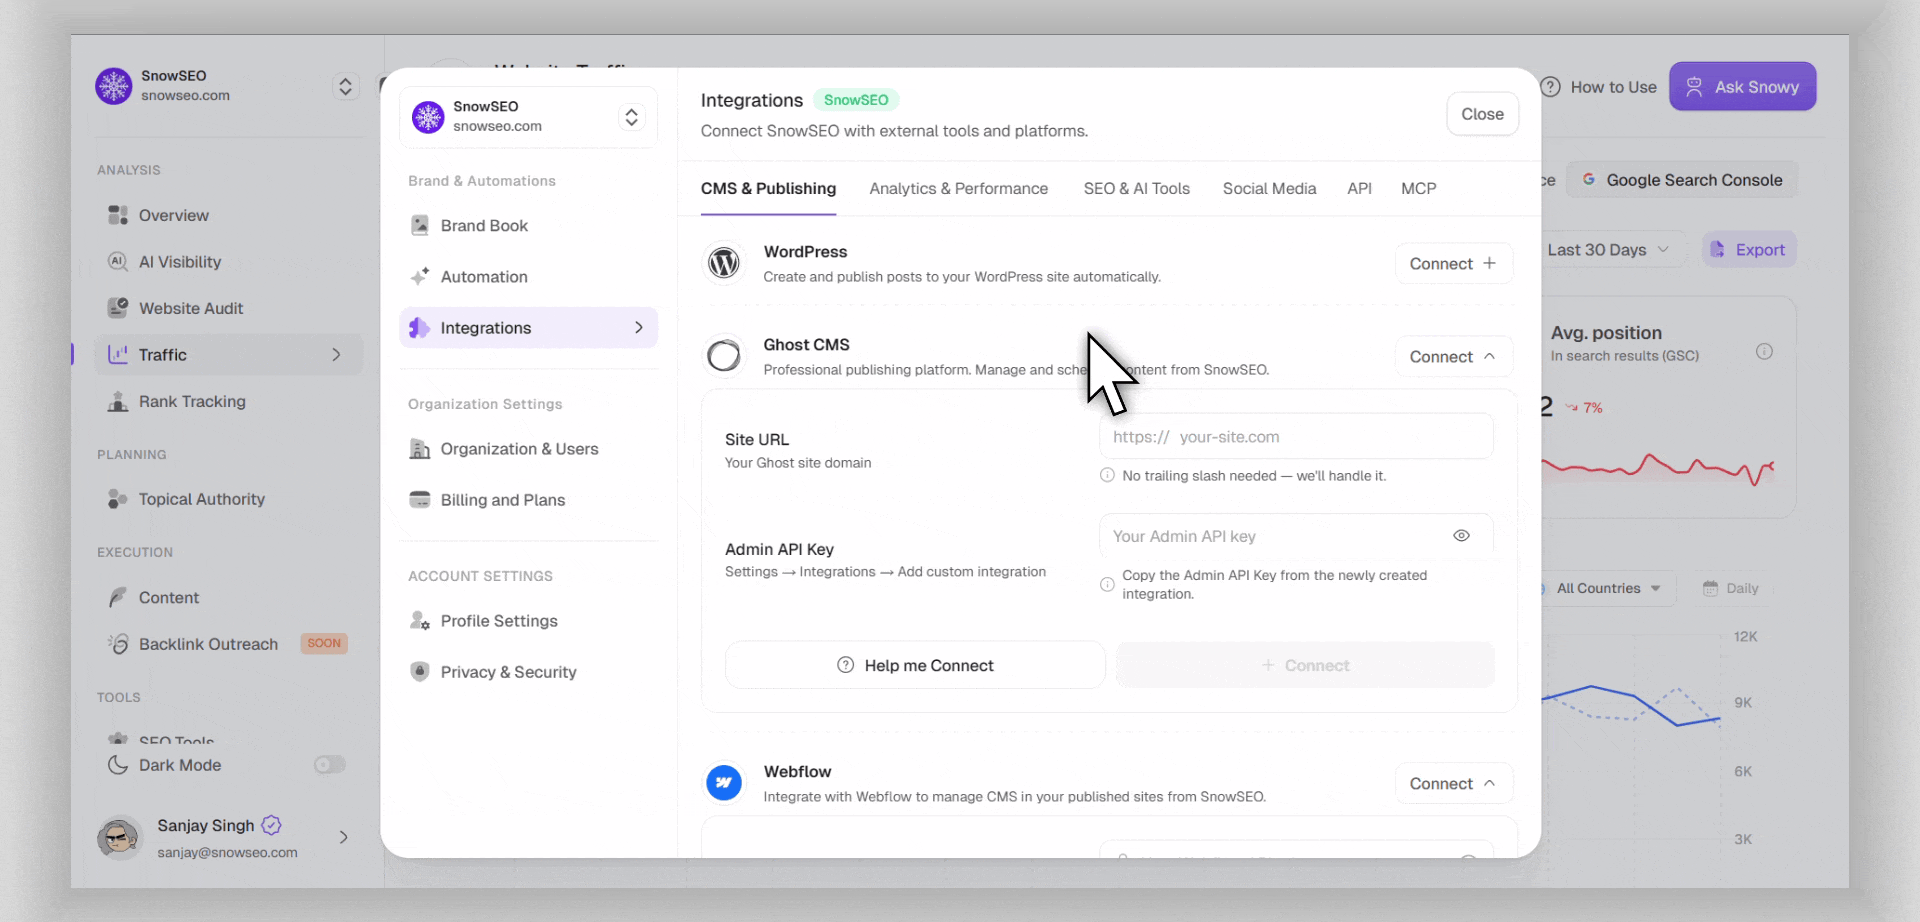Switch to the API tab
Viewport: 1920px width, 922px height.
1360,189
